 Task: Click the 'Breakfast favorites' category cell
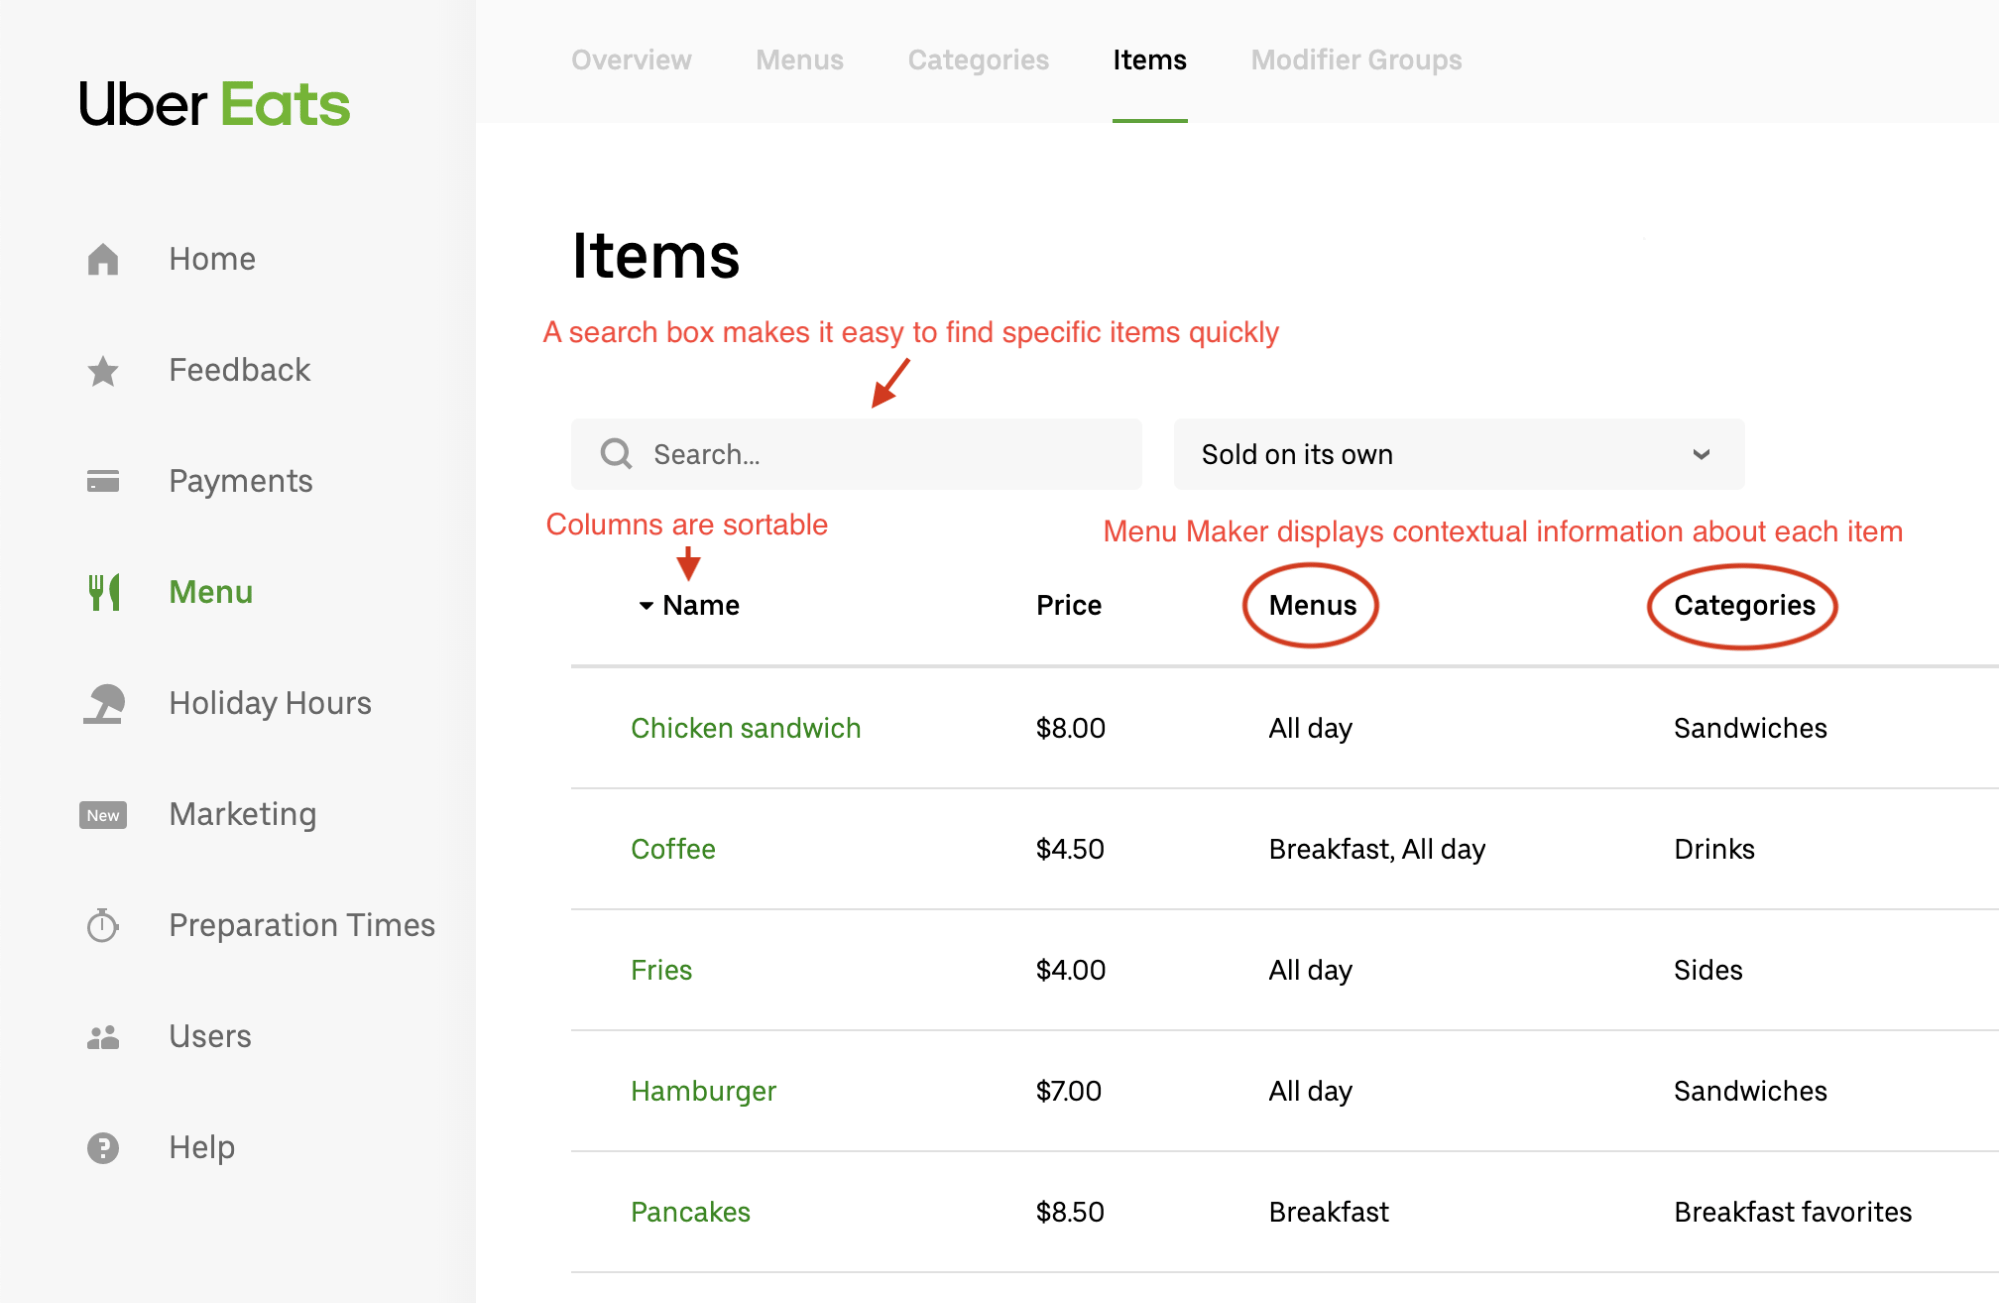(1792, 1212)
